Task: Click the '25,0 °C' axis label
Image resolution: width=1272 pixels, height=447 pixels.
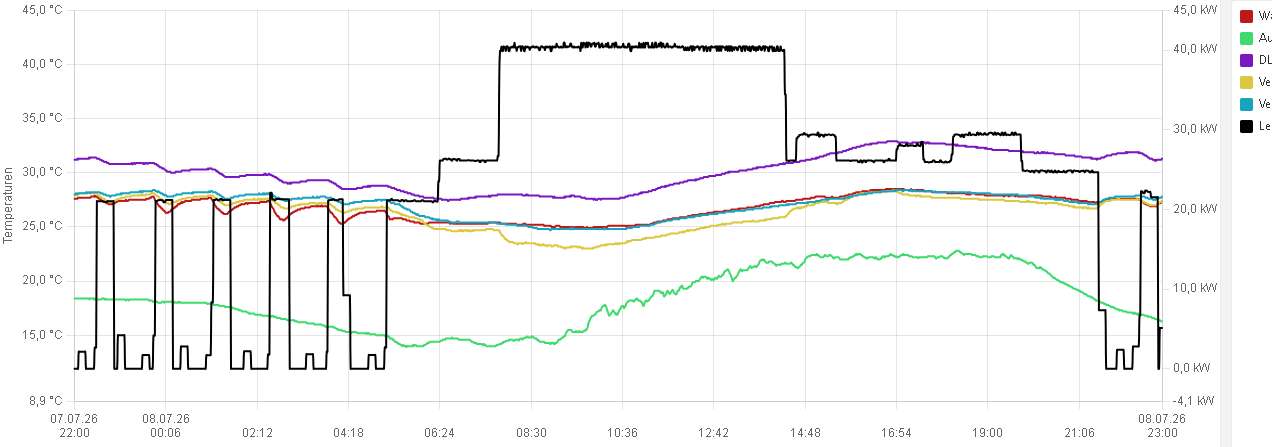Action: [x=42, y=226]
